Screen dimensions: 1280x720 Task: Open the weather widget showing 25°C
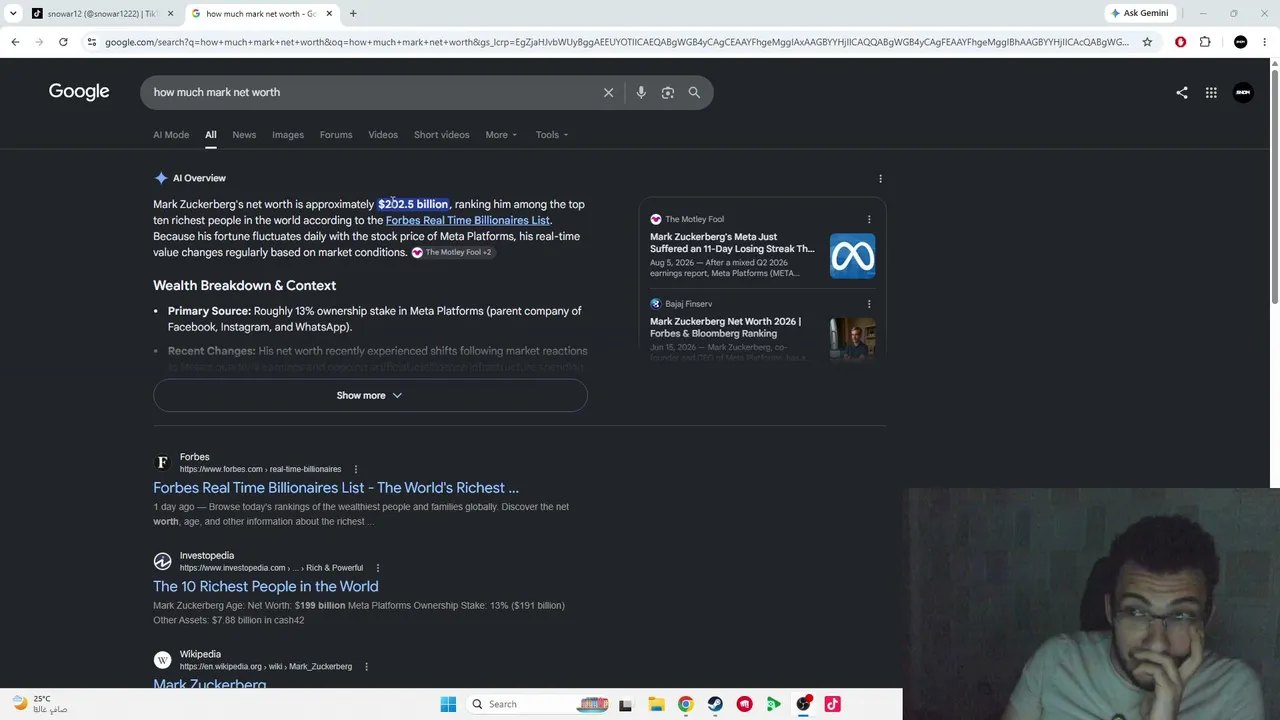tap(40, 704)
